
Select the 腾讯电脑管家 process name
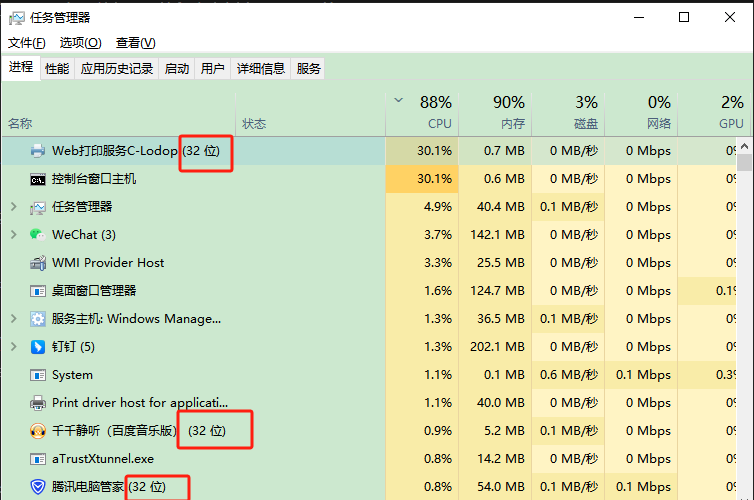click(109, 487)
